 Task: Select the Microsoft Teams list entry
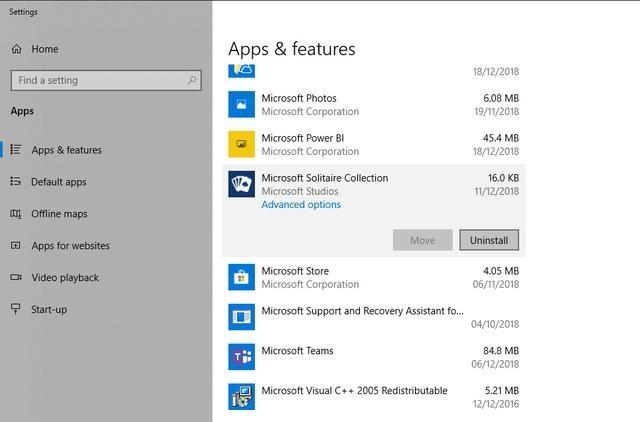tap(373, 357)
